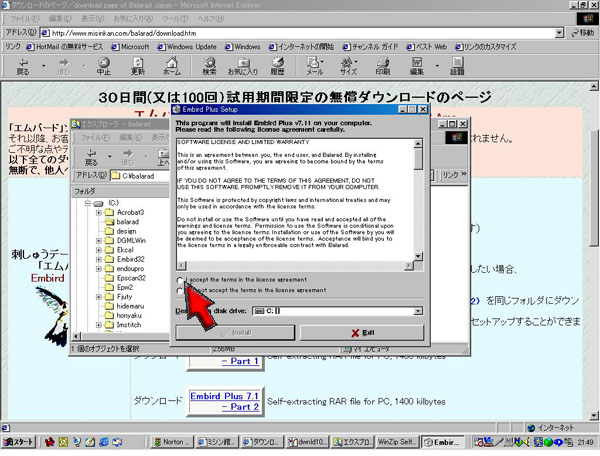Switch to the dwnld10 taskbar button
This screenshot has height=456, width=600.
click(x=308, y=442)
